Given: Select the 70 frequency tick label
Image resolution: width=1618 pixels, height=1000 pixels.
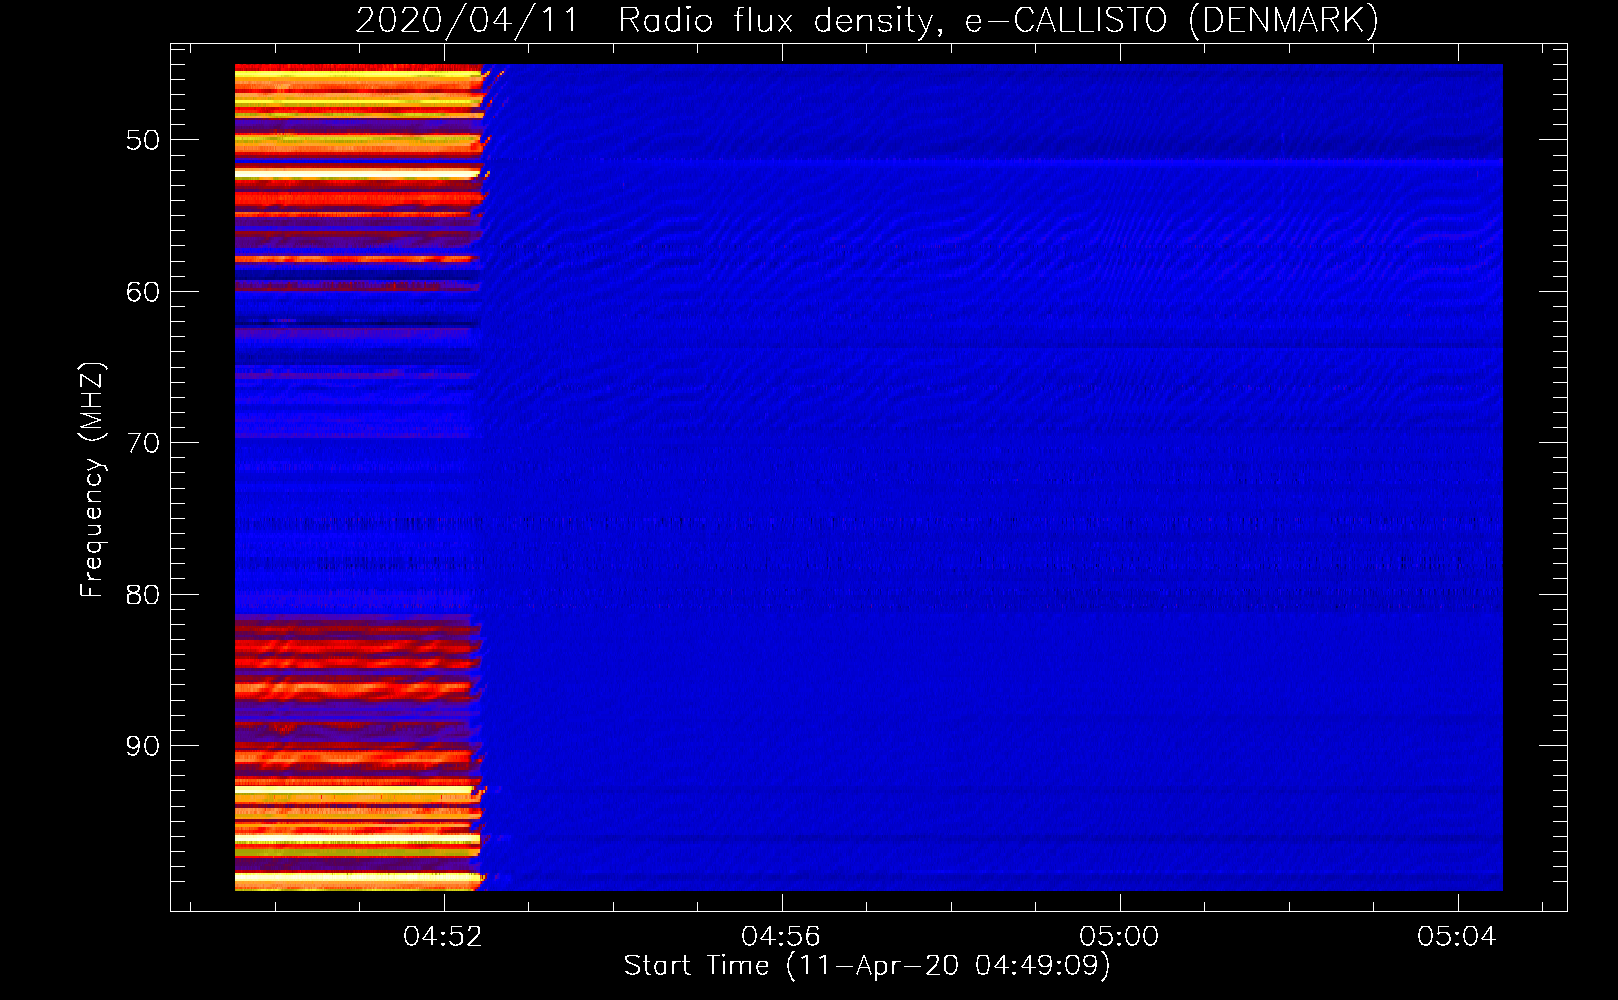Looking at the screenshot, I should (x=143, y=443).
